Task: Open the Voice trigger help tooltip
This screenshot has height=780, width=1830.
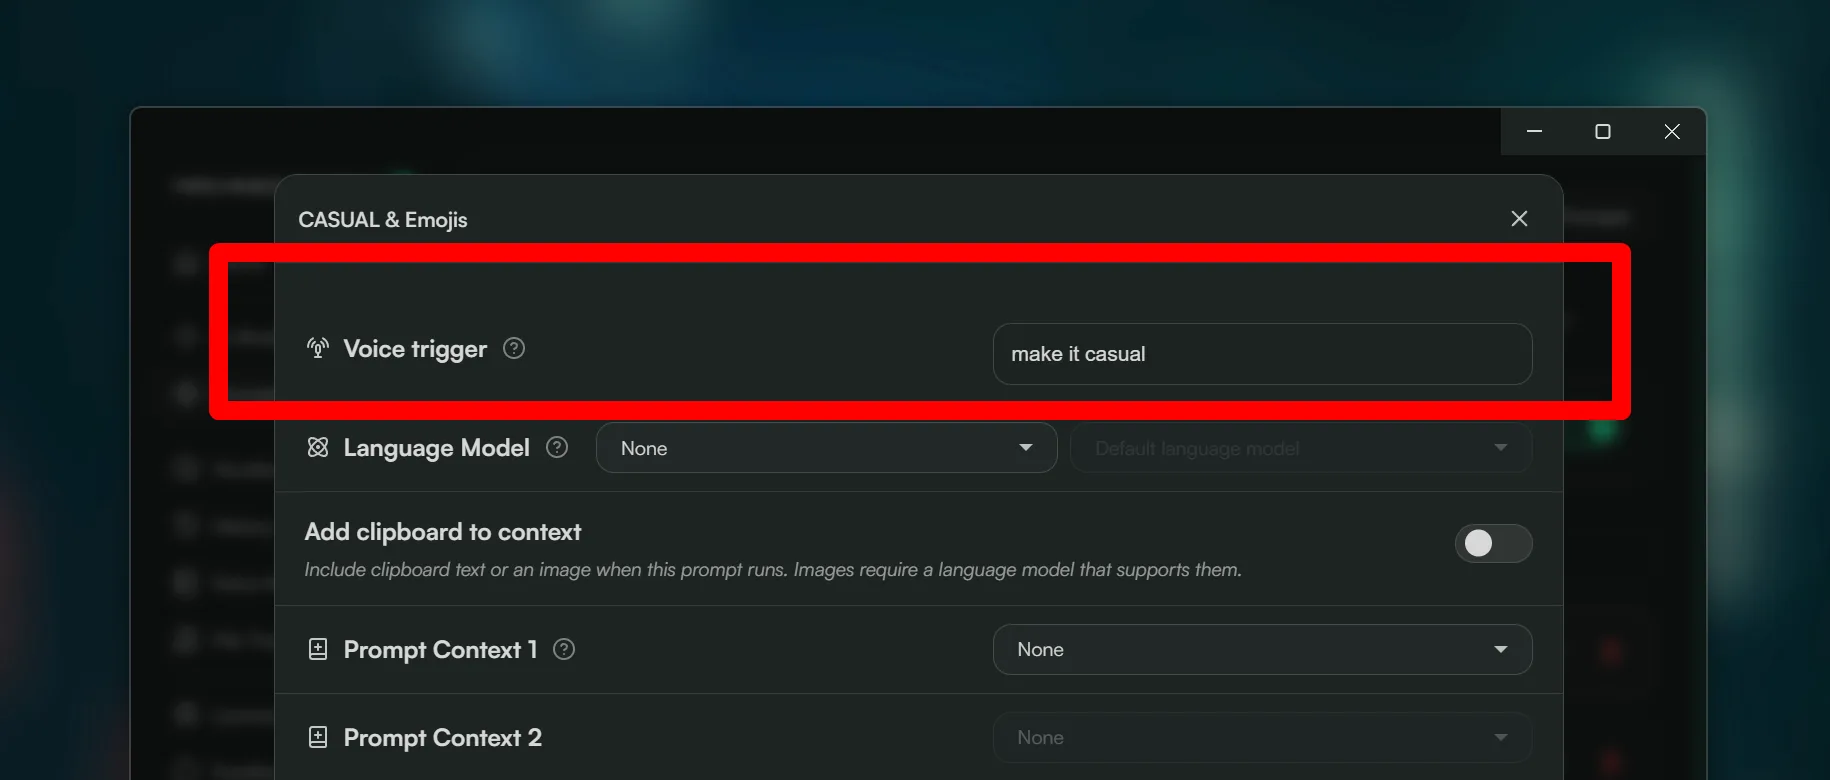Action: (514, 348)
